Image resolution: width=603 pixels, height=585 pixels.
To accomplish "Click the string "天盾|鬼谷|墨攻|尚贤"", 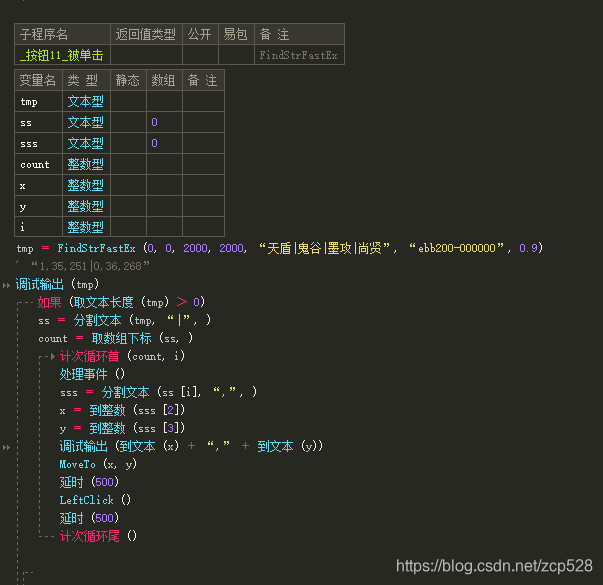I will click(x=325, y=248).
